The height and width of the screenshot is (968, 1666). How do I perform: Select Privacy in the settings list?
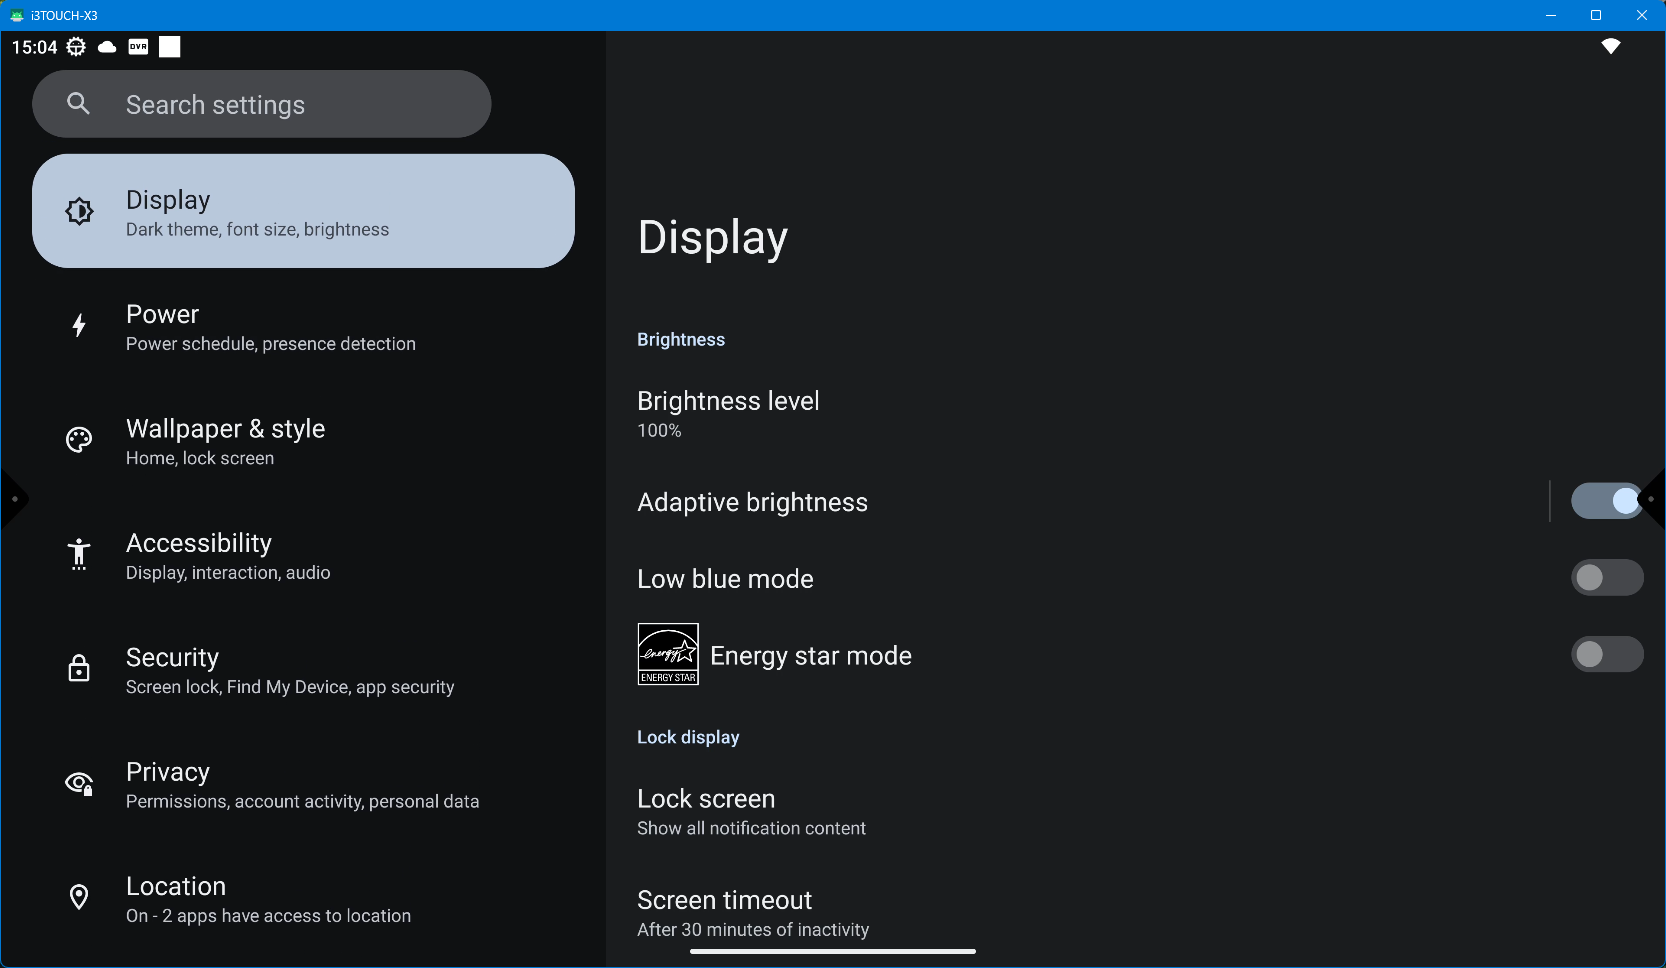(x=302, y=785)
